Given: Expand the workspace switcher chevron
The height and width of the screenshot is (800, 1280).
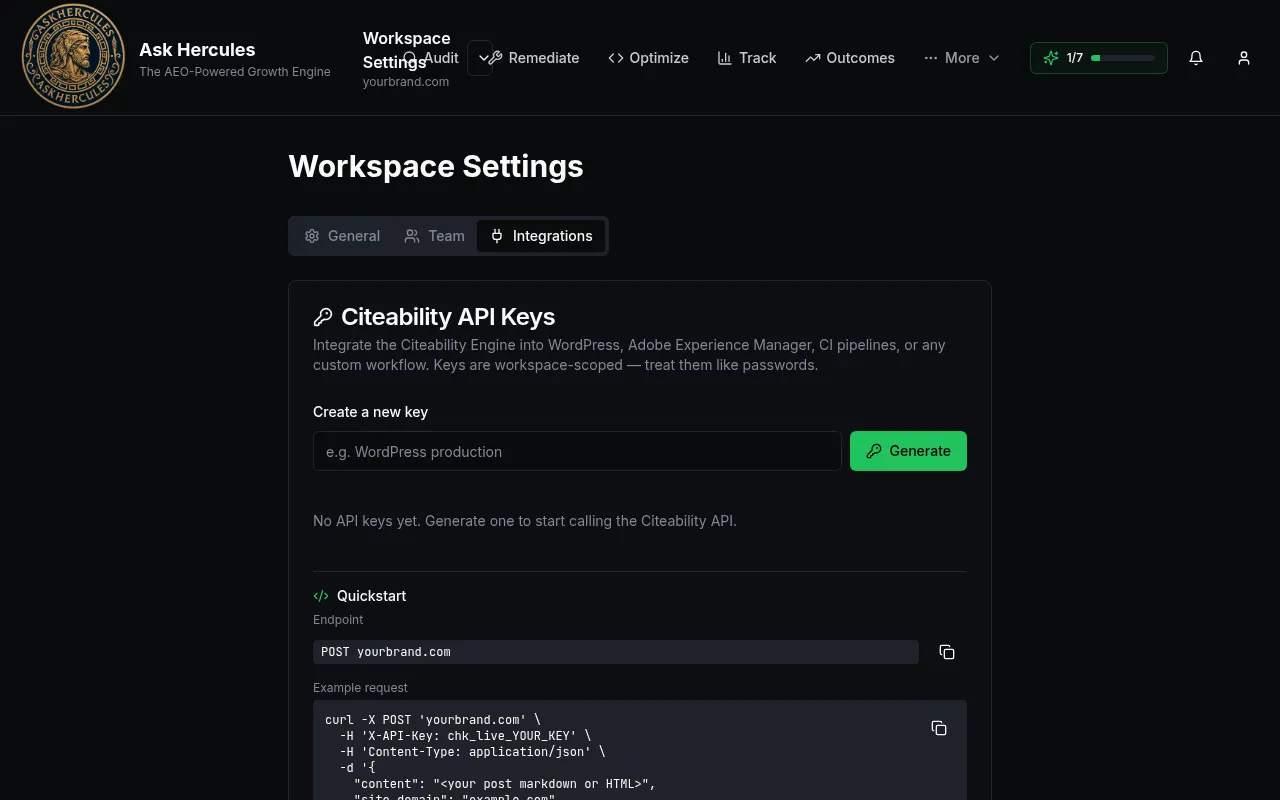Looking at the screenshot, I should (x=482, y=58).
